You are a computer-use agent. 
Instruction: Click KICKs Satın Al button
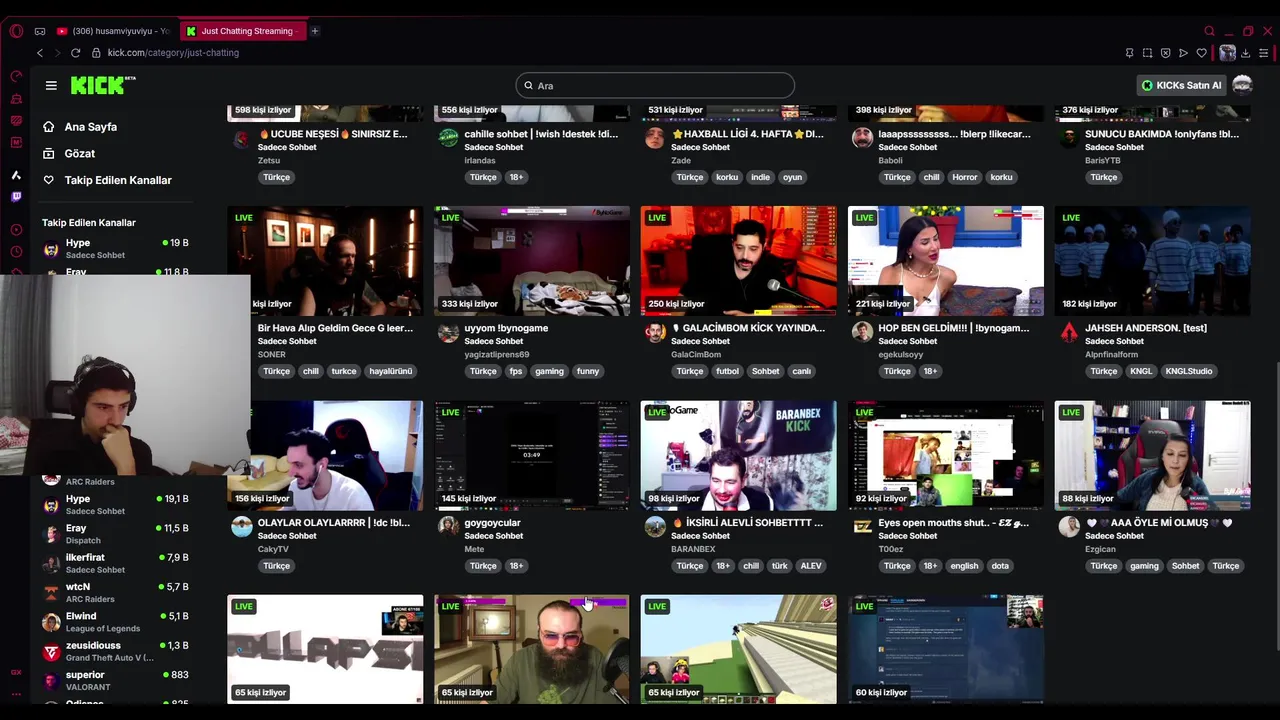[1182, 85]
